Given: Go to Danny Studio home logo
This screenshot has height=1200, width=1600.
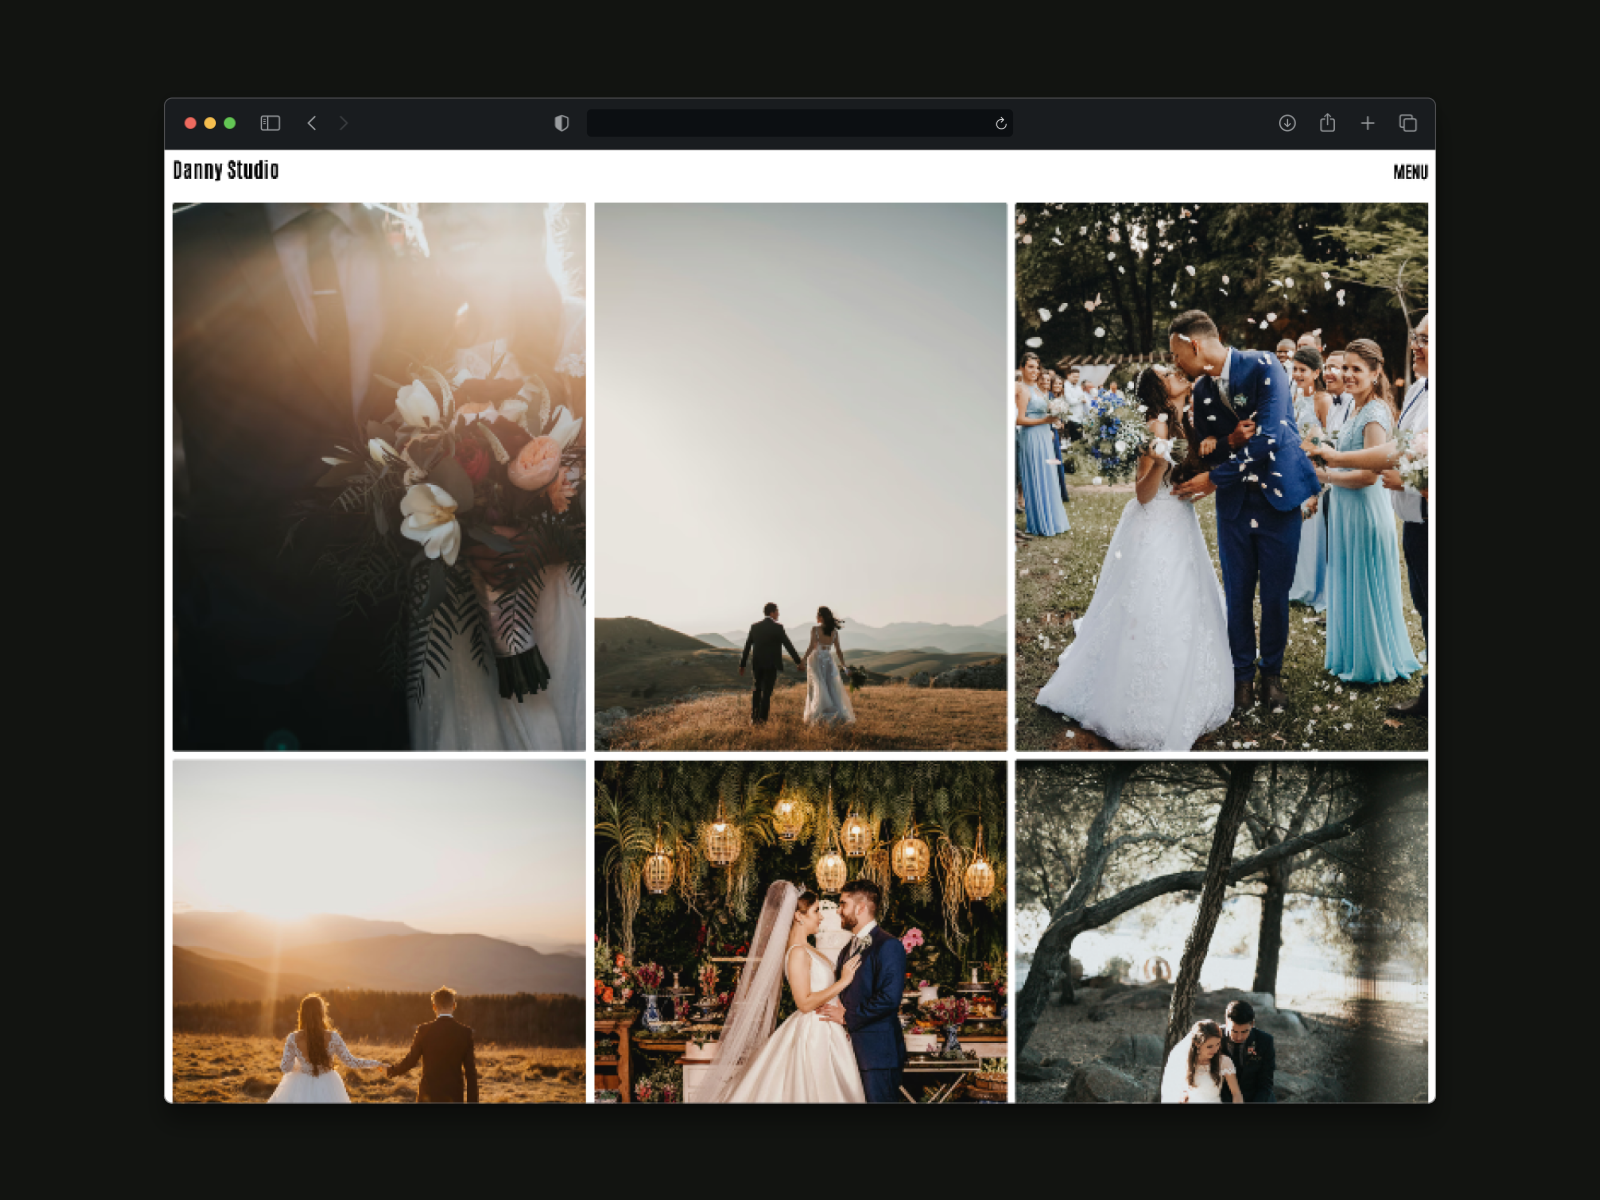Looking at the screenshot, I should (x=226, y=170).
